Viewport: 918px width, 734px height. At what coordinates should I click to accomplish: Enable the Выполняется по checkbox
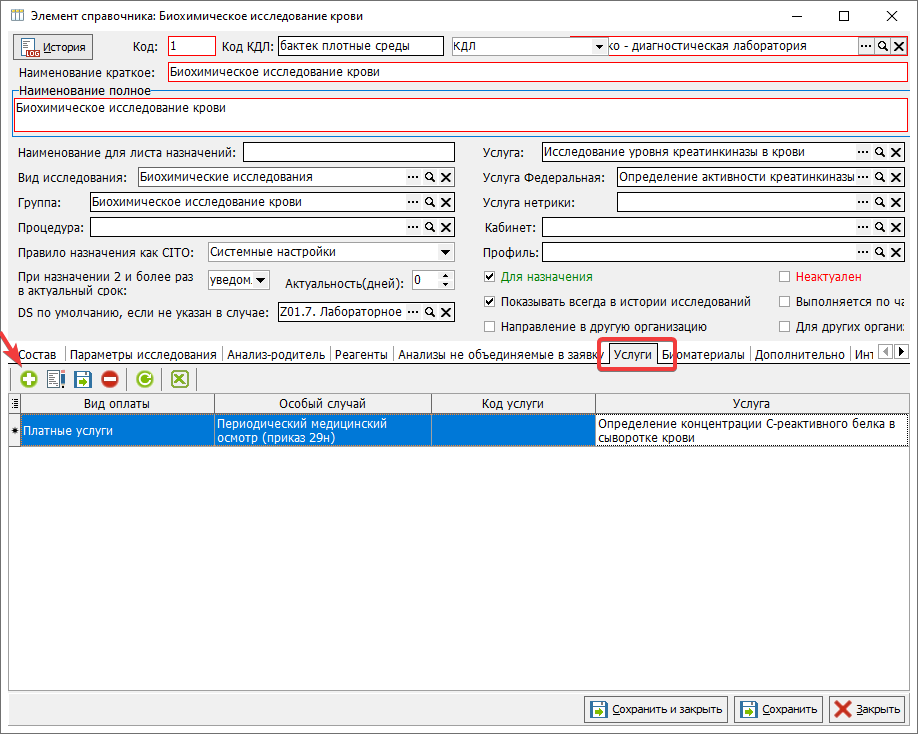coord(785,302)
